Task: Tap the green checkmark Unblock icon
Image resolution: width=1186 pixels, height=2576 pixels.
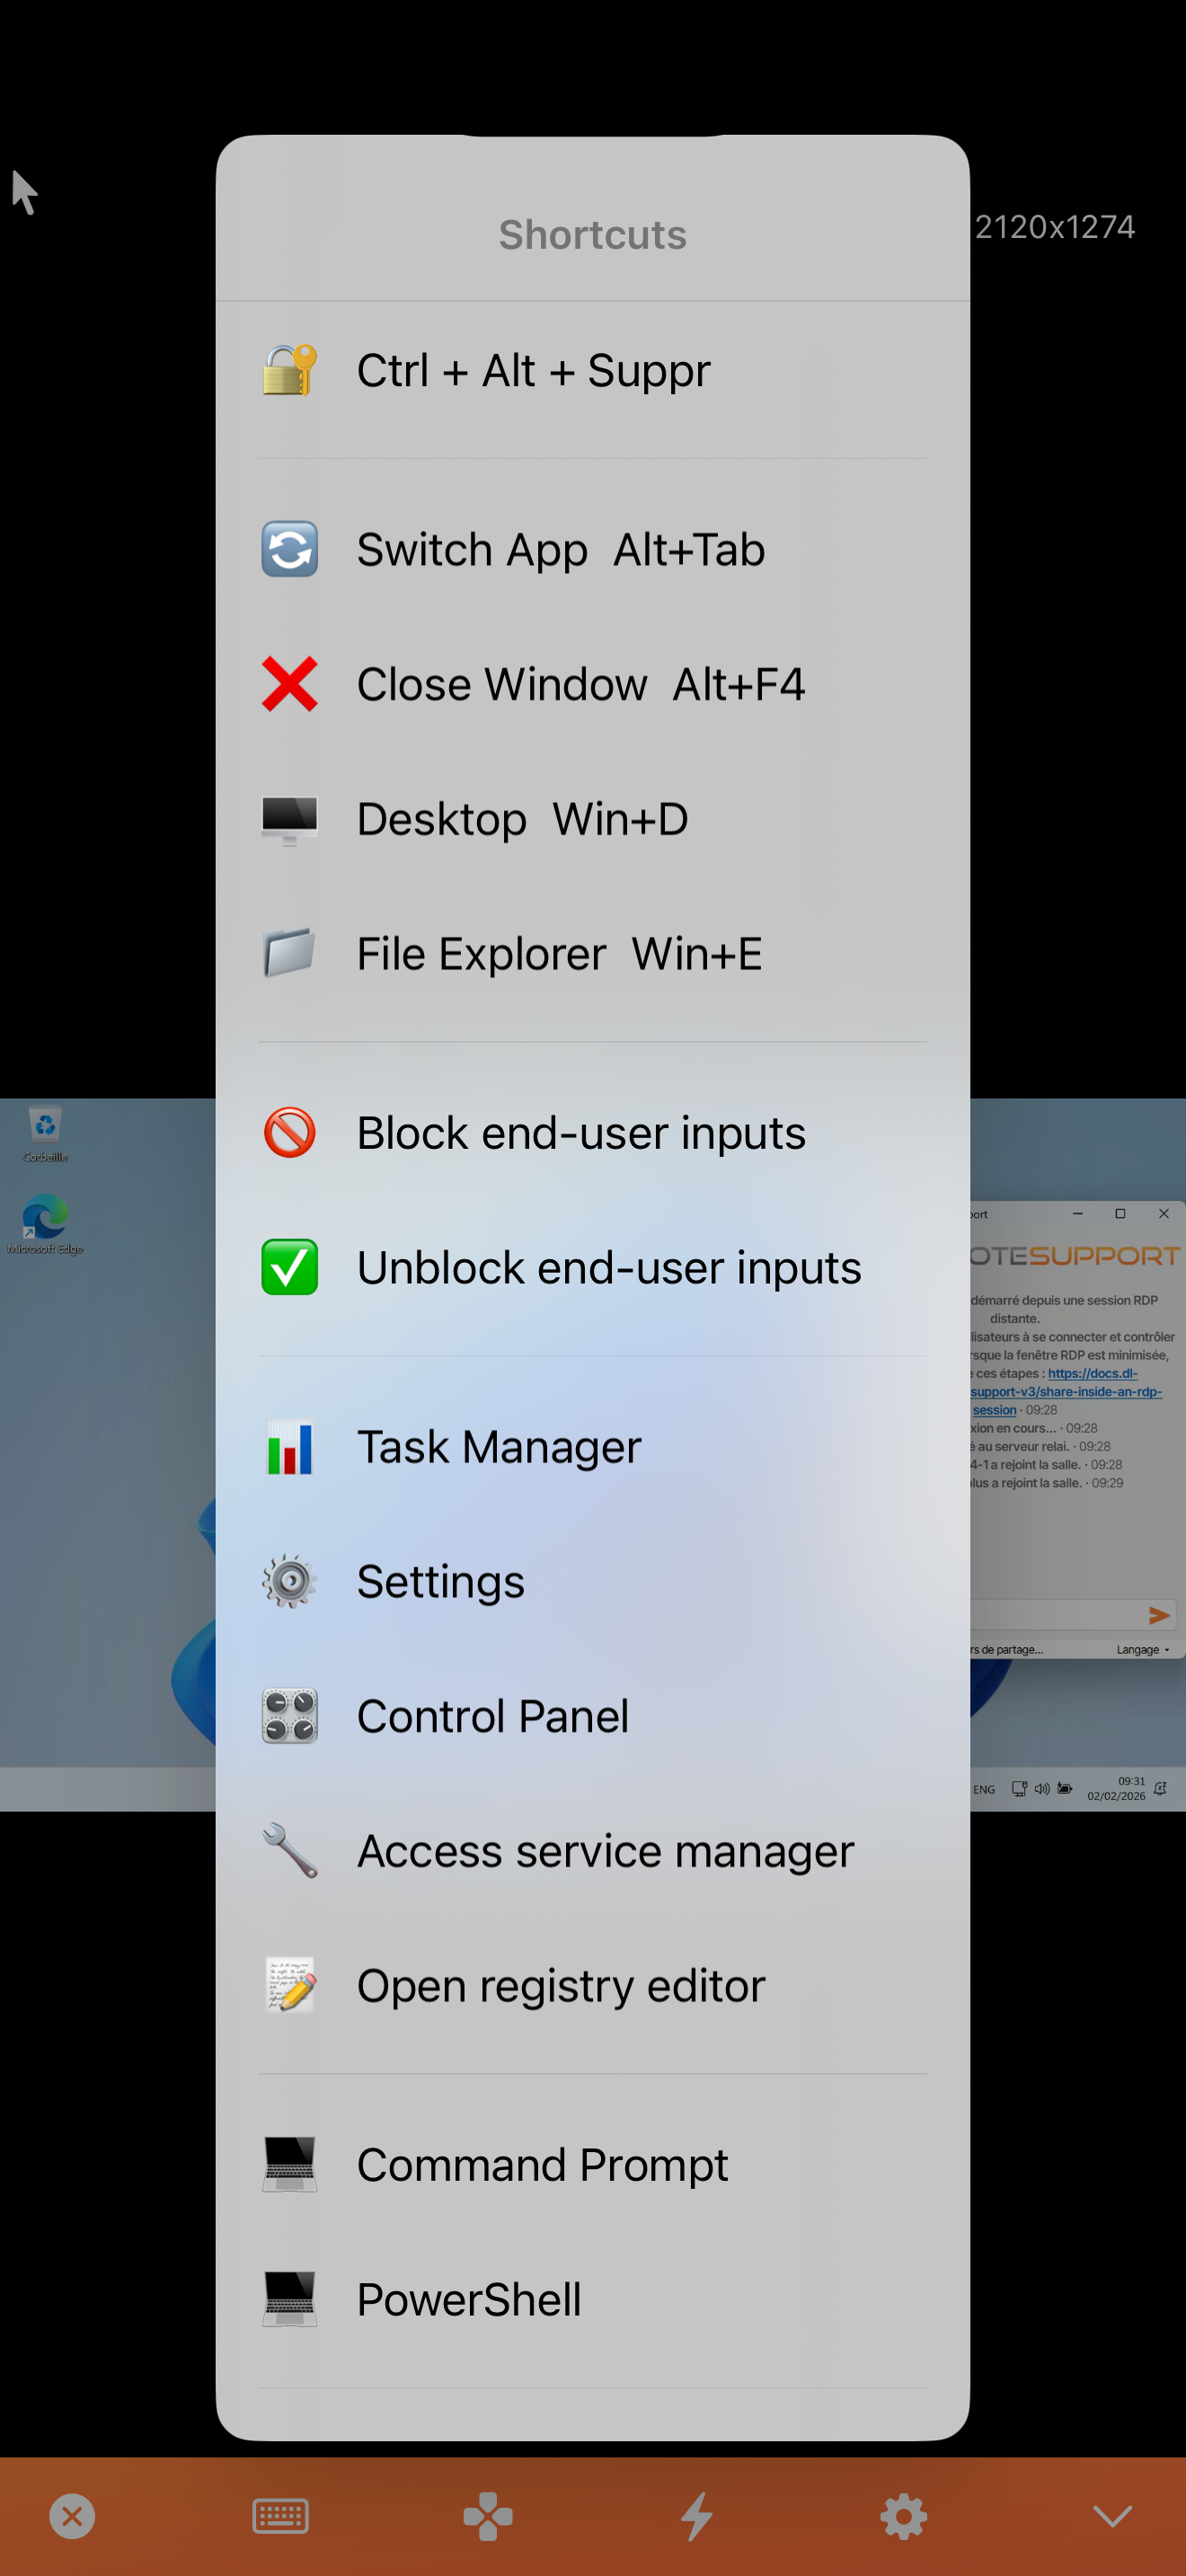Action: point(290,1267)
